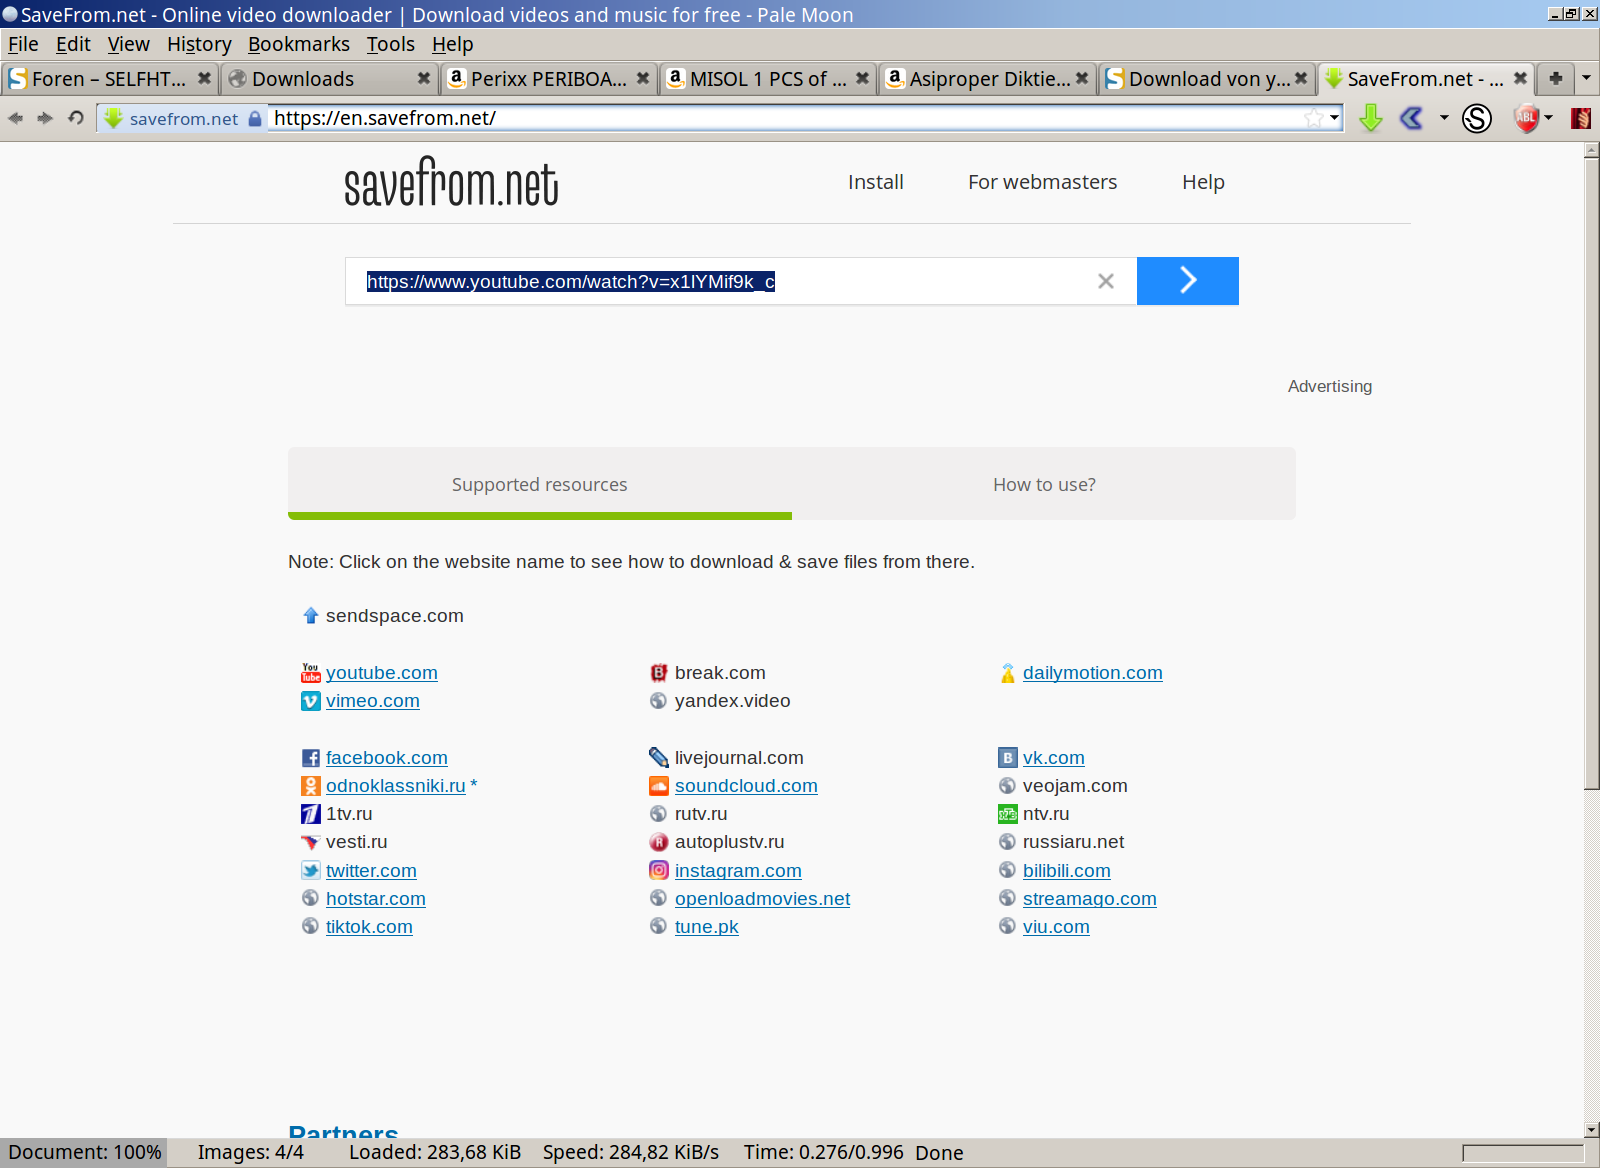Click the back navigation arrow
Viewport: 1600px width, 1168px height.
point(16,117)
